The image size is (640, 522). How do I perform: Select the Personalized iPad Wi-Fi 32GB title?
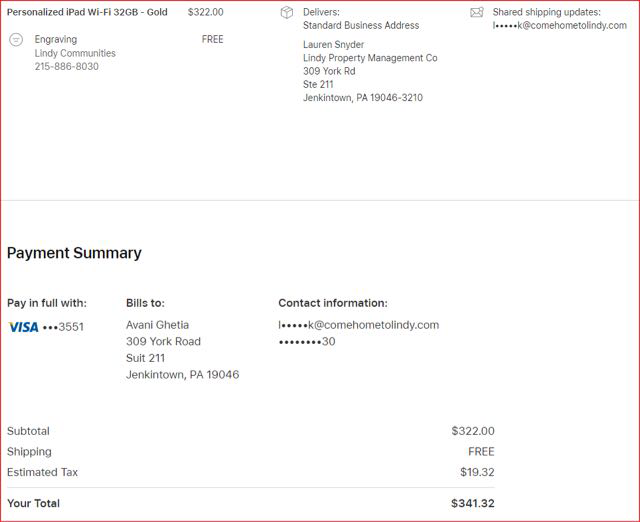tap(87, 12)
